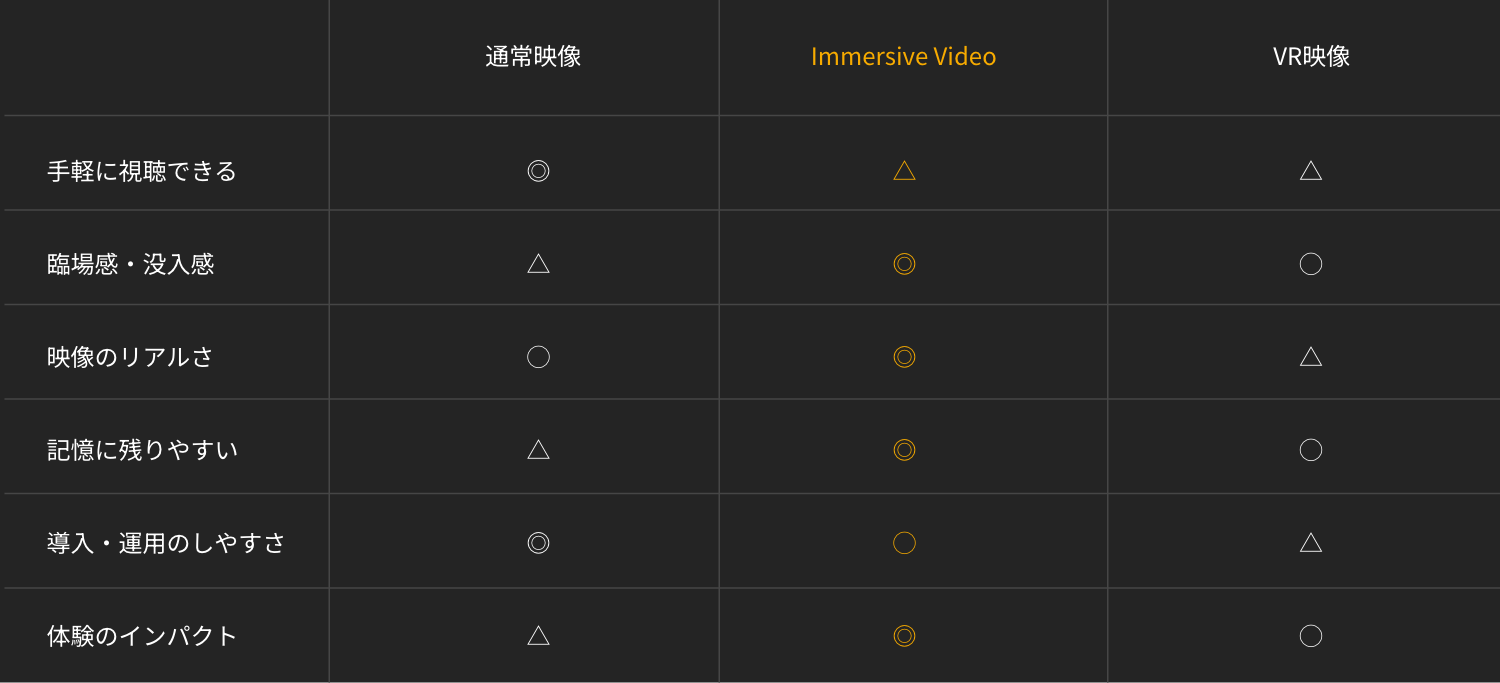1500x683 pixels.
Task: Select the orange double circle in 臨場感・没入感 row
Action: tap(904, 264)
